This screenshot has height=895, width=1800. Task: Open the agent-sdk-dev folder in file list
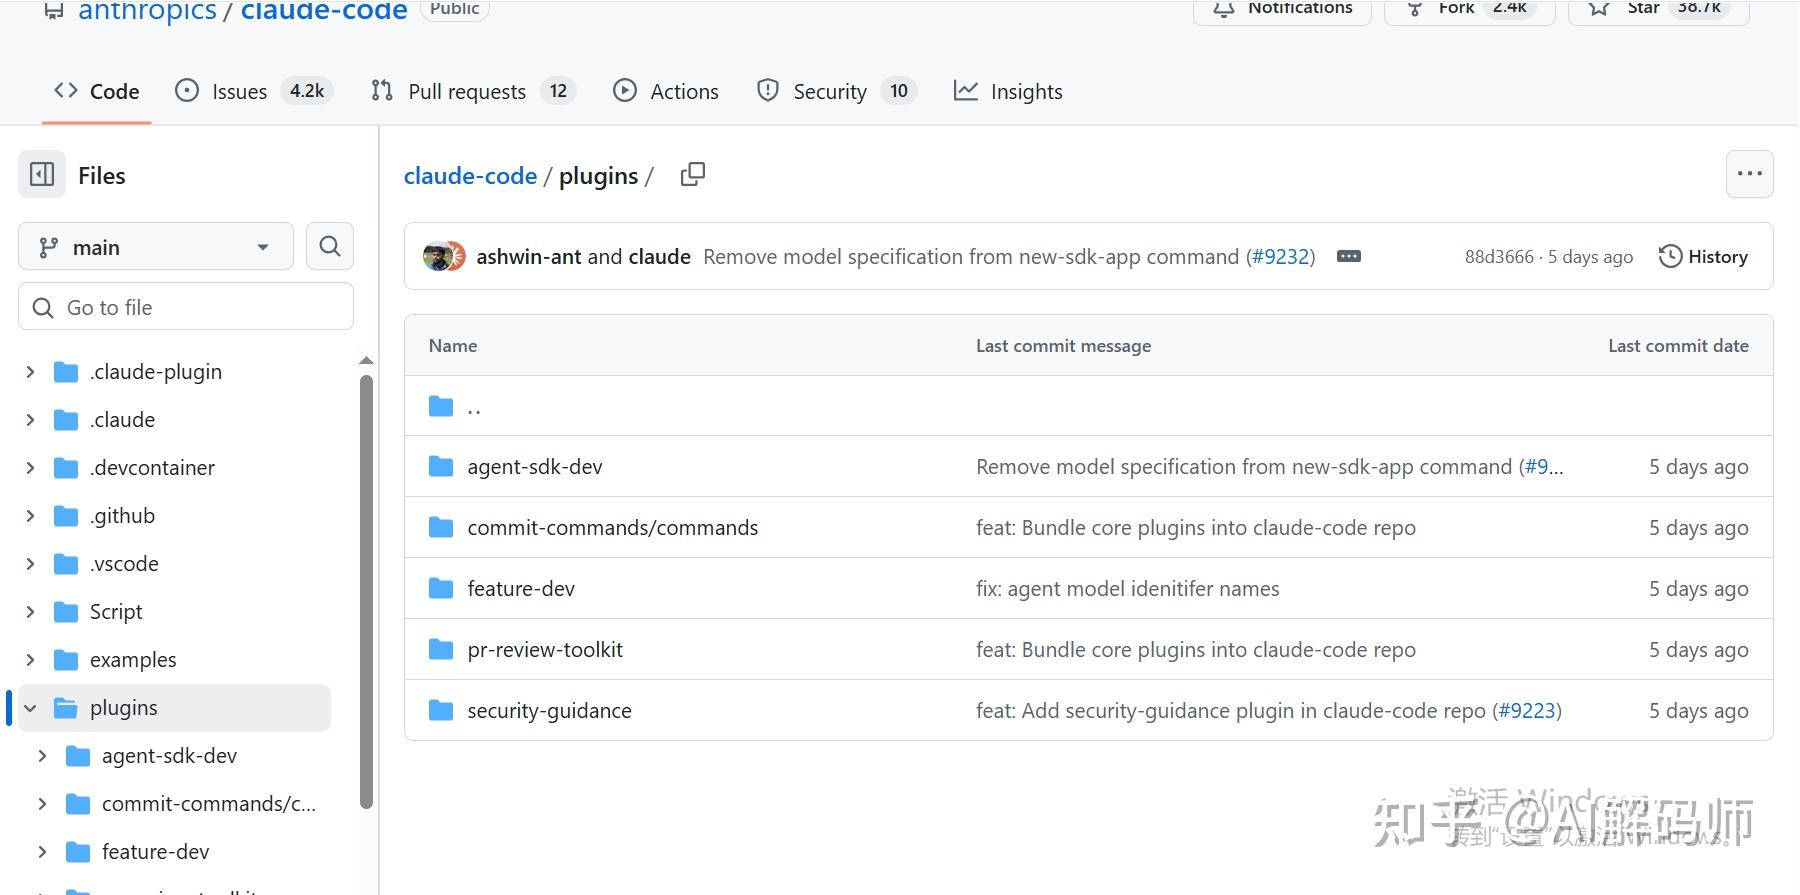[x=534, y=467]
